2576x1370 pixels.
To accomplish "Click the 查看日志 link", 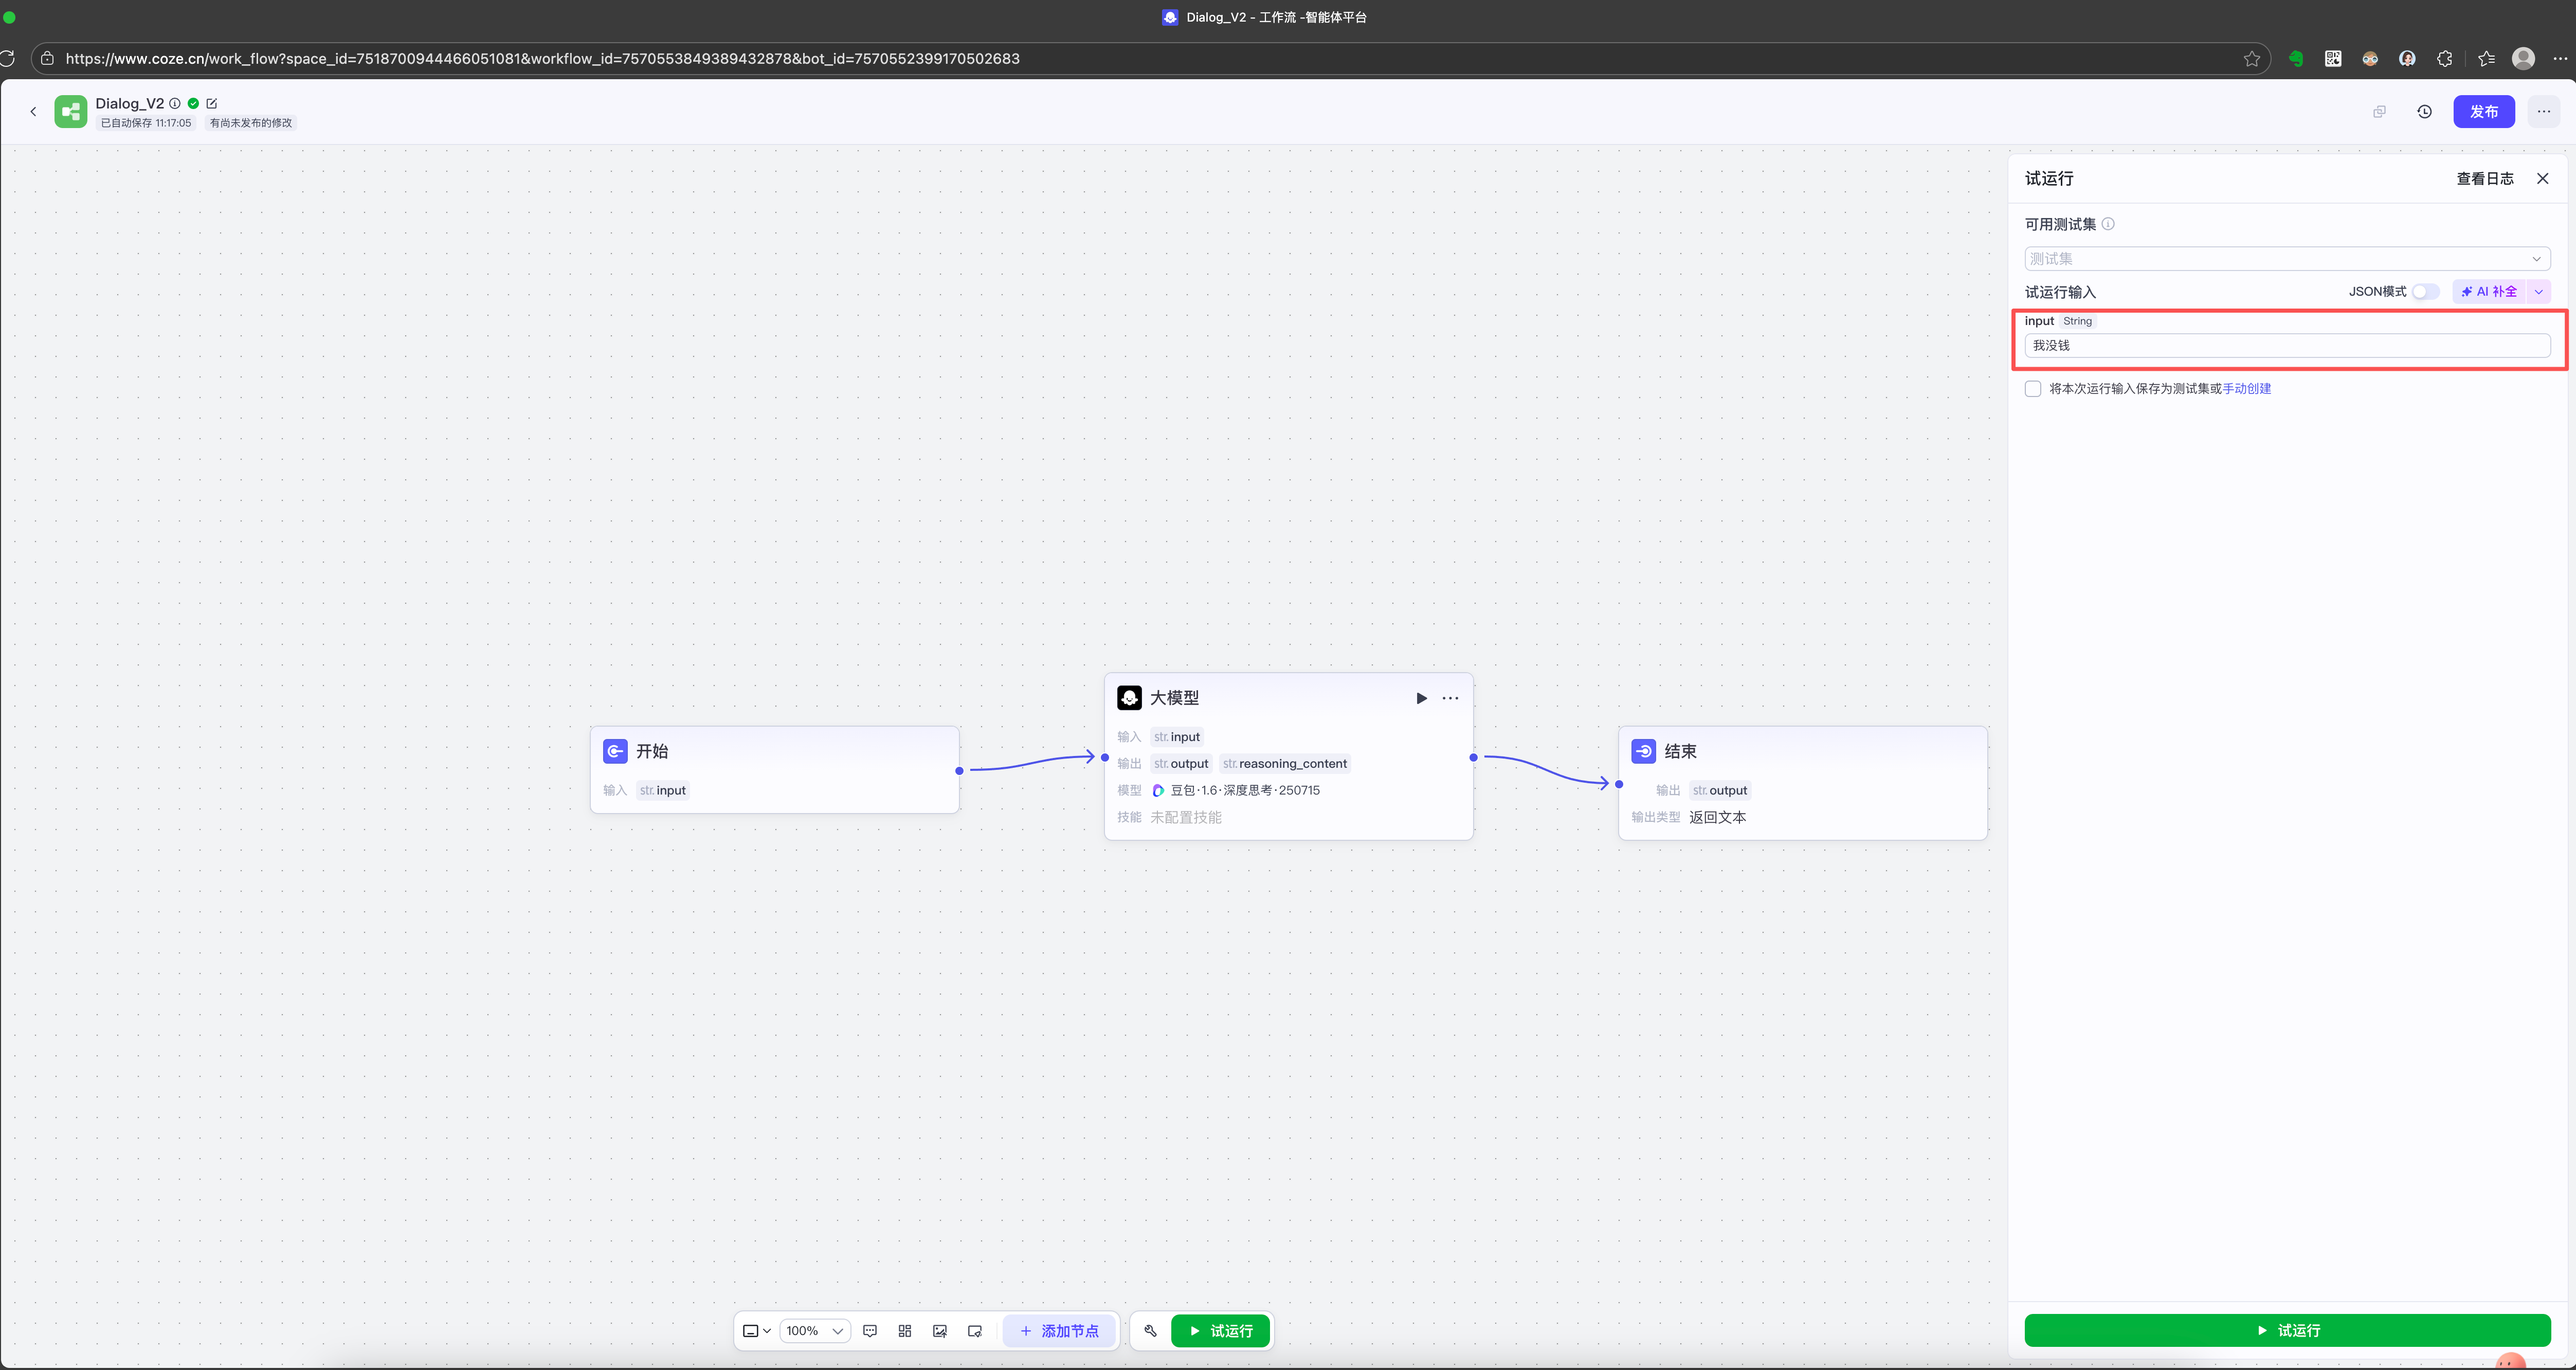I will (2485, 179).
